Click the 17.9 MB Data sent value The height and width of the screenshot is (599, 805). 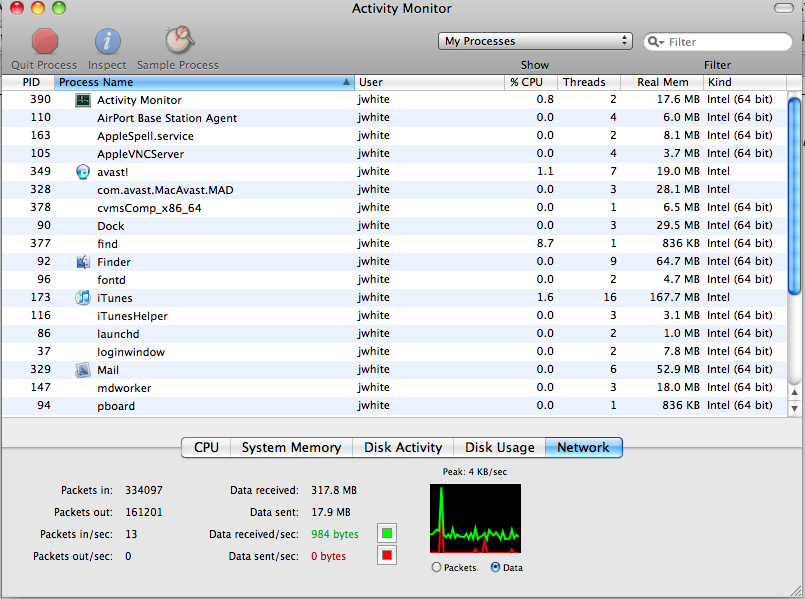(x=331, y=512)
